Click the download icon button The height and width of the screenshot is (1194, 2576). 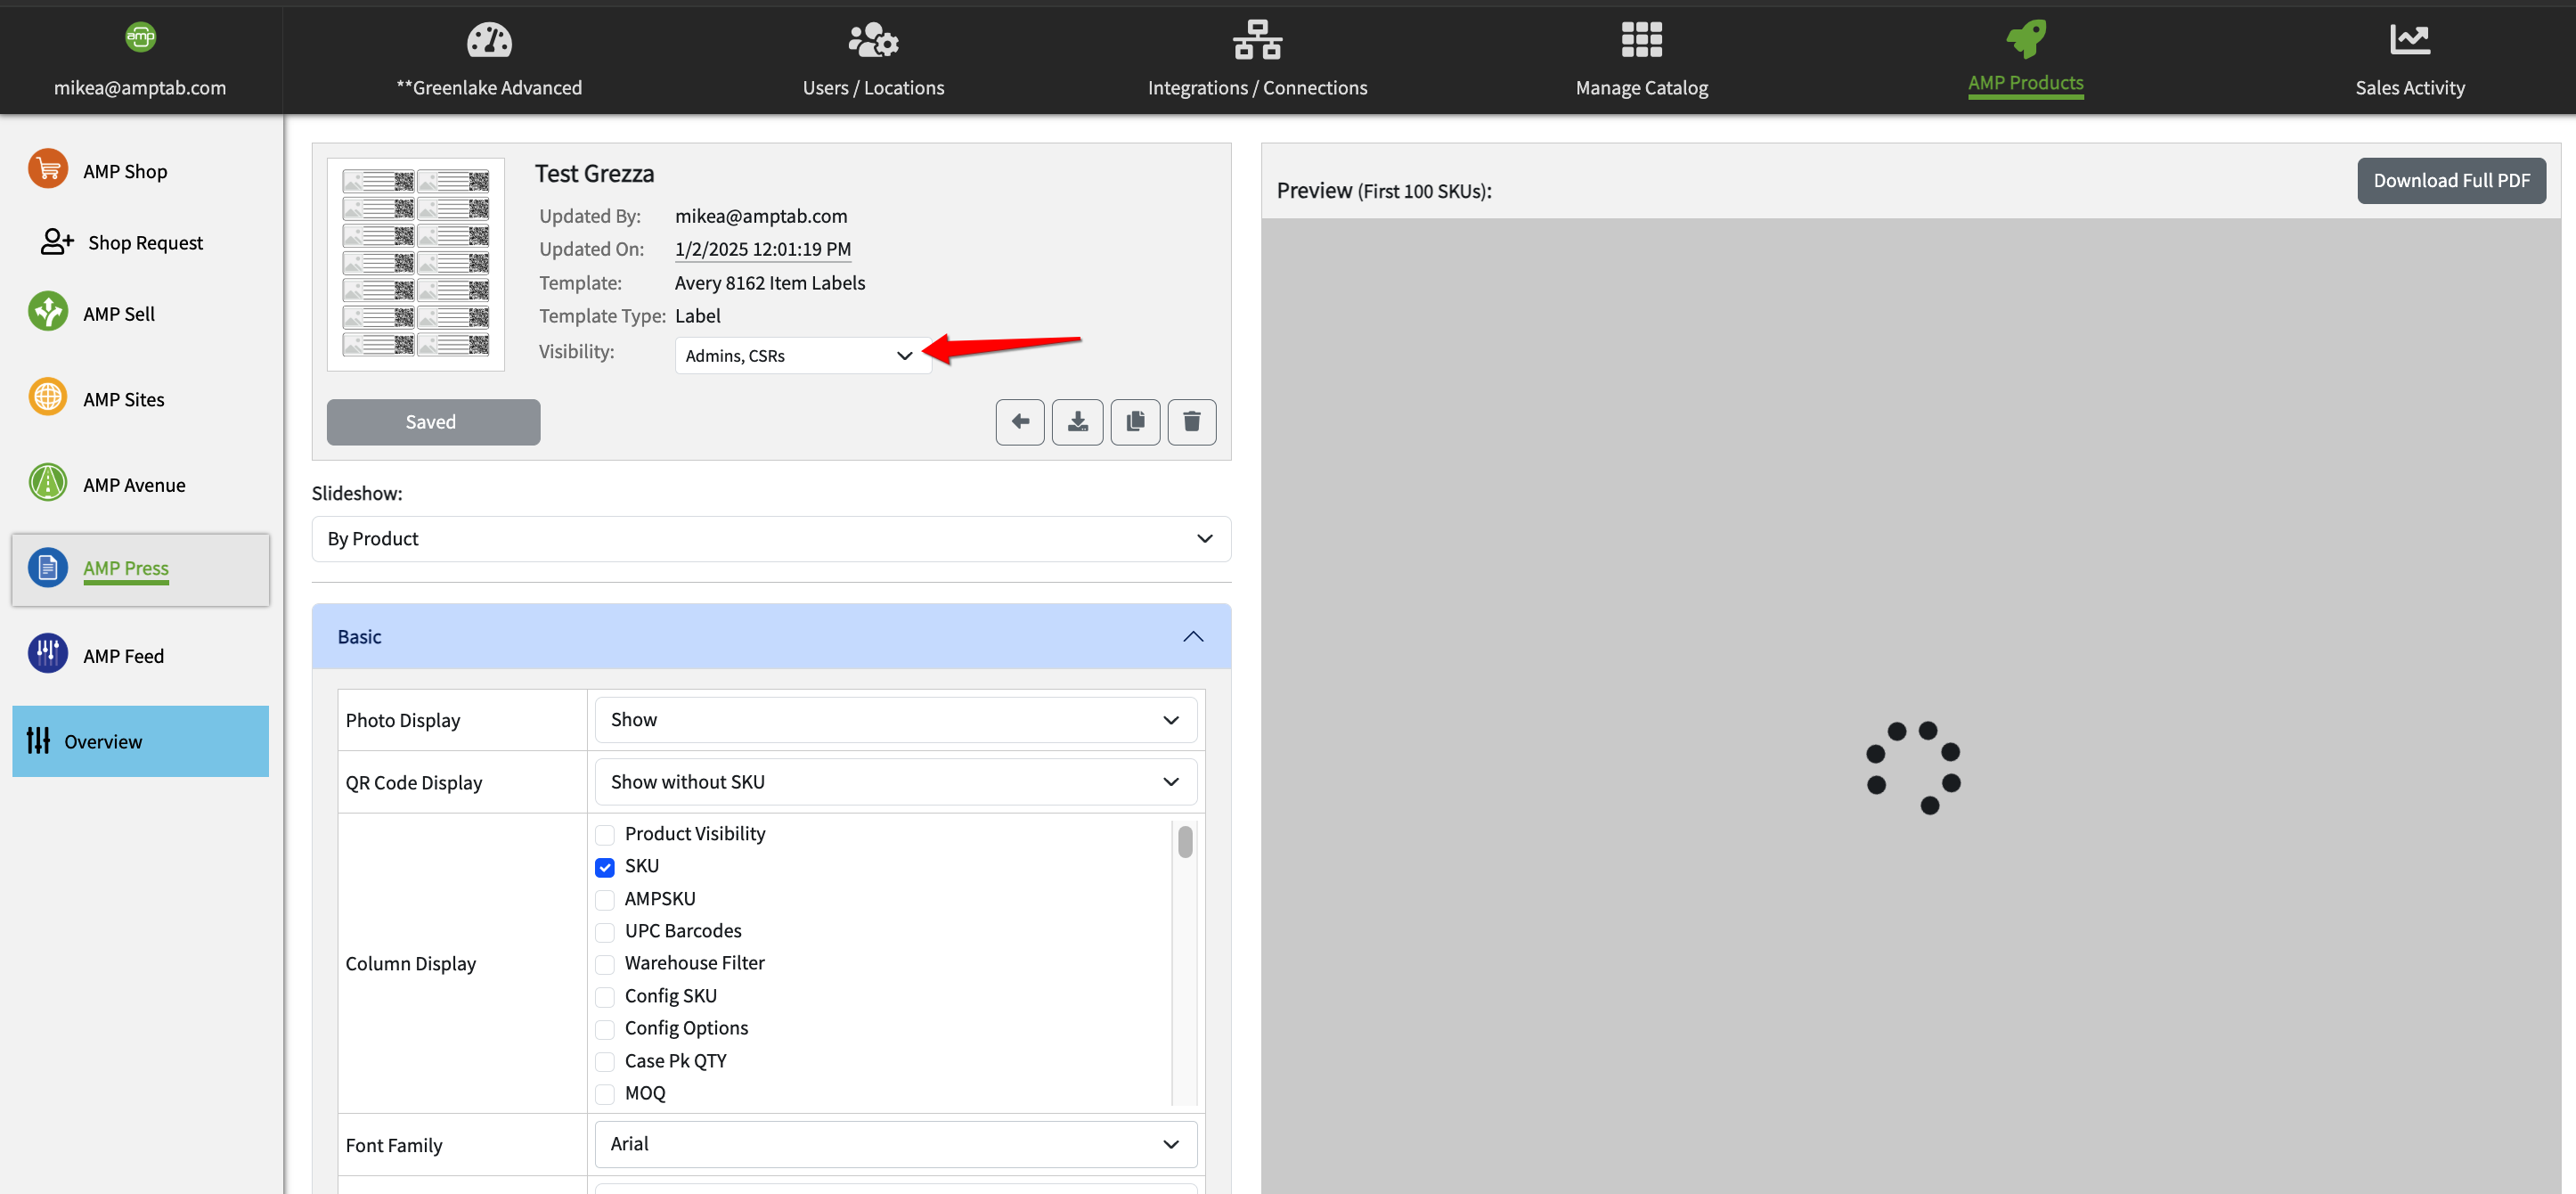click(x=1077, y=422)
